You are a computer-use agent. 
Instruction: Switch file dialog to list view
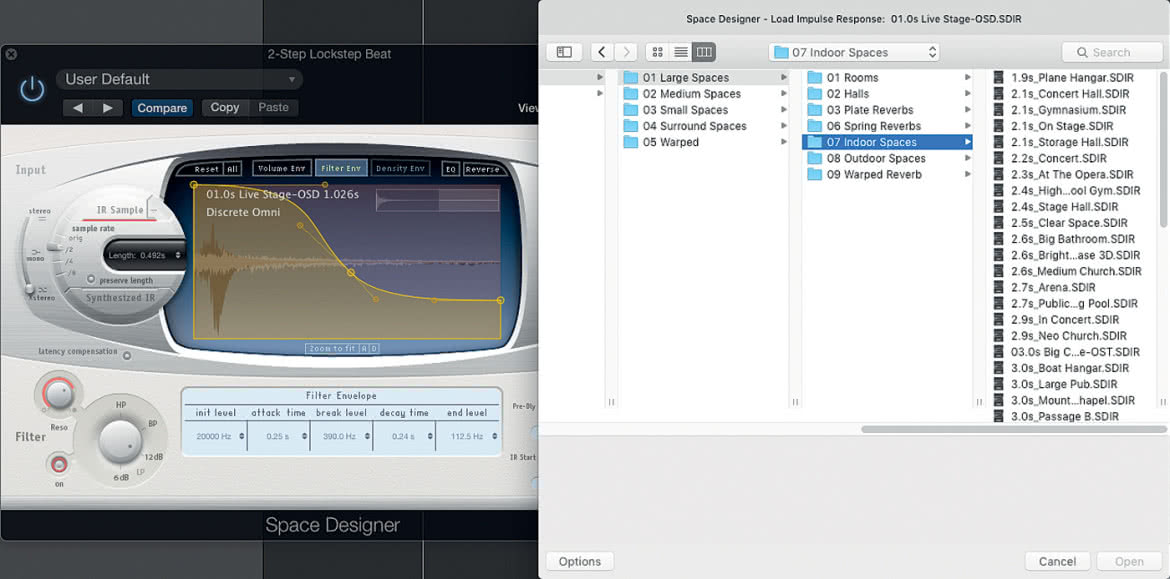point(681,52)
